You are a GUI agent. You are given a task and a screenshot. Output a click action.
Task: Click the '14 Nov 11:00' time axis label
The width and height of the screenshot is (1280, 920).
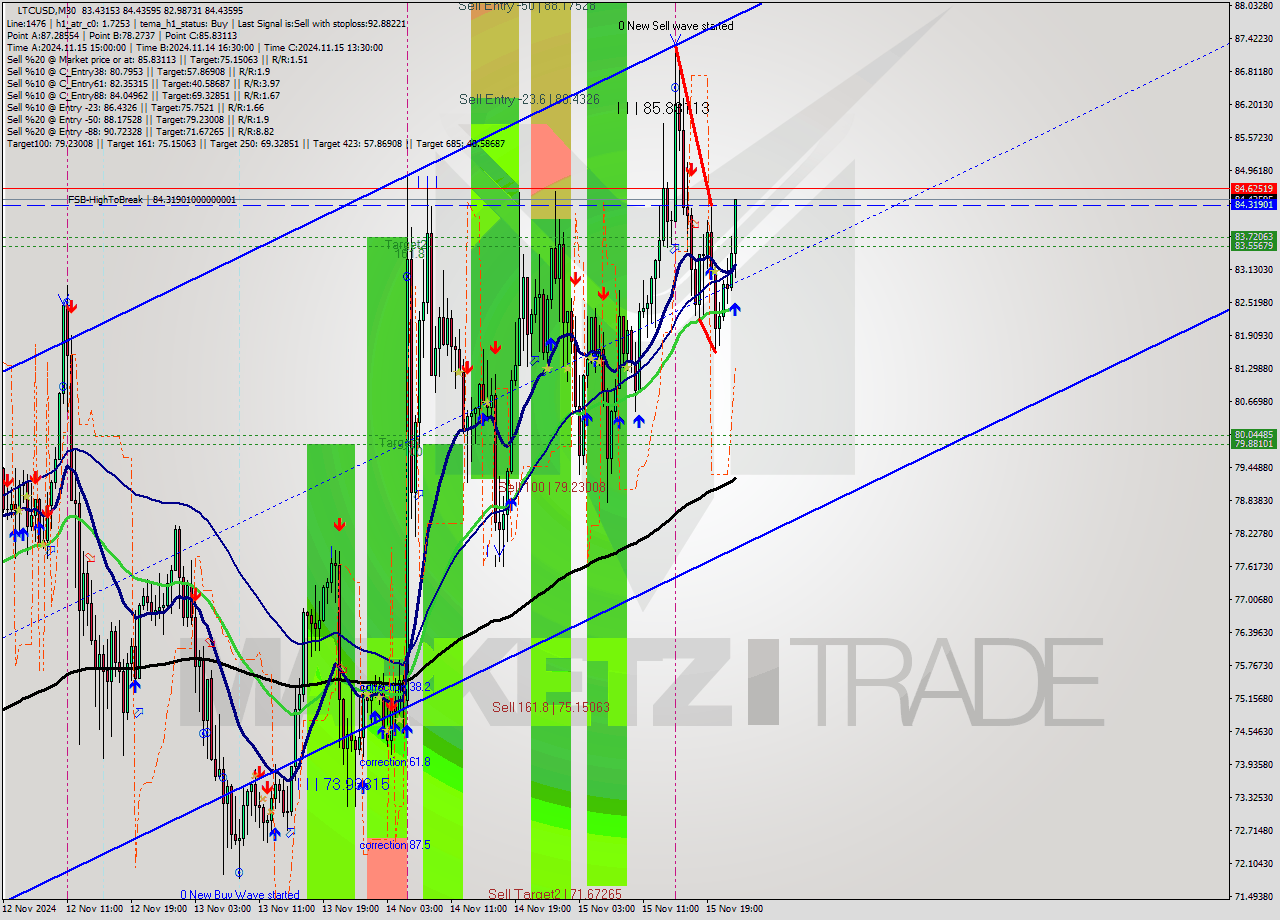pos(479,909)
